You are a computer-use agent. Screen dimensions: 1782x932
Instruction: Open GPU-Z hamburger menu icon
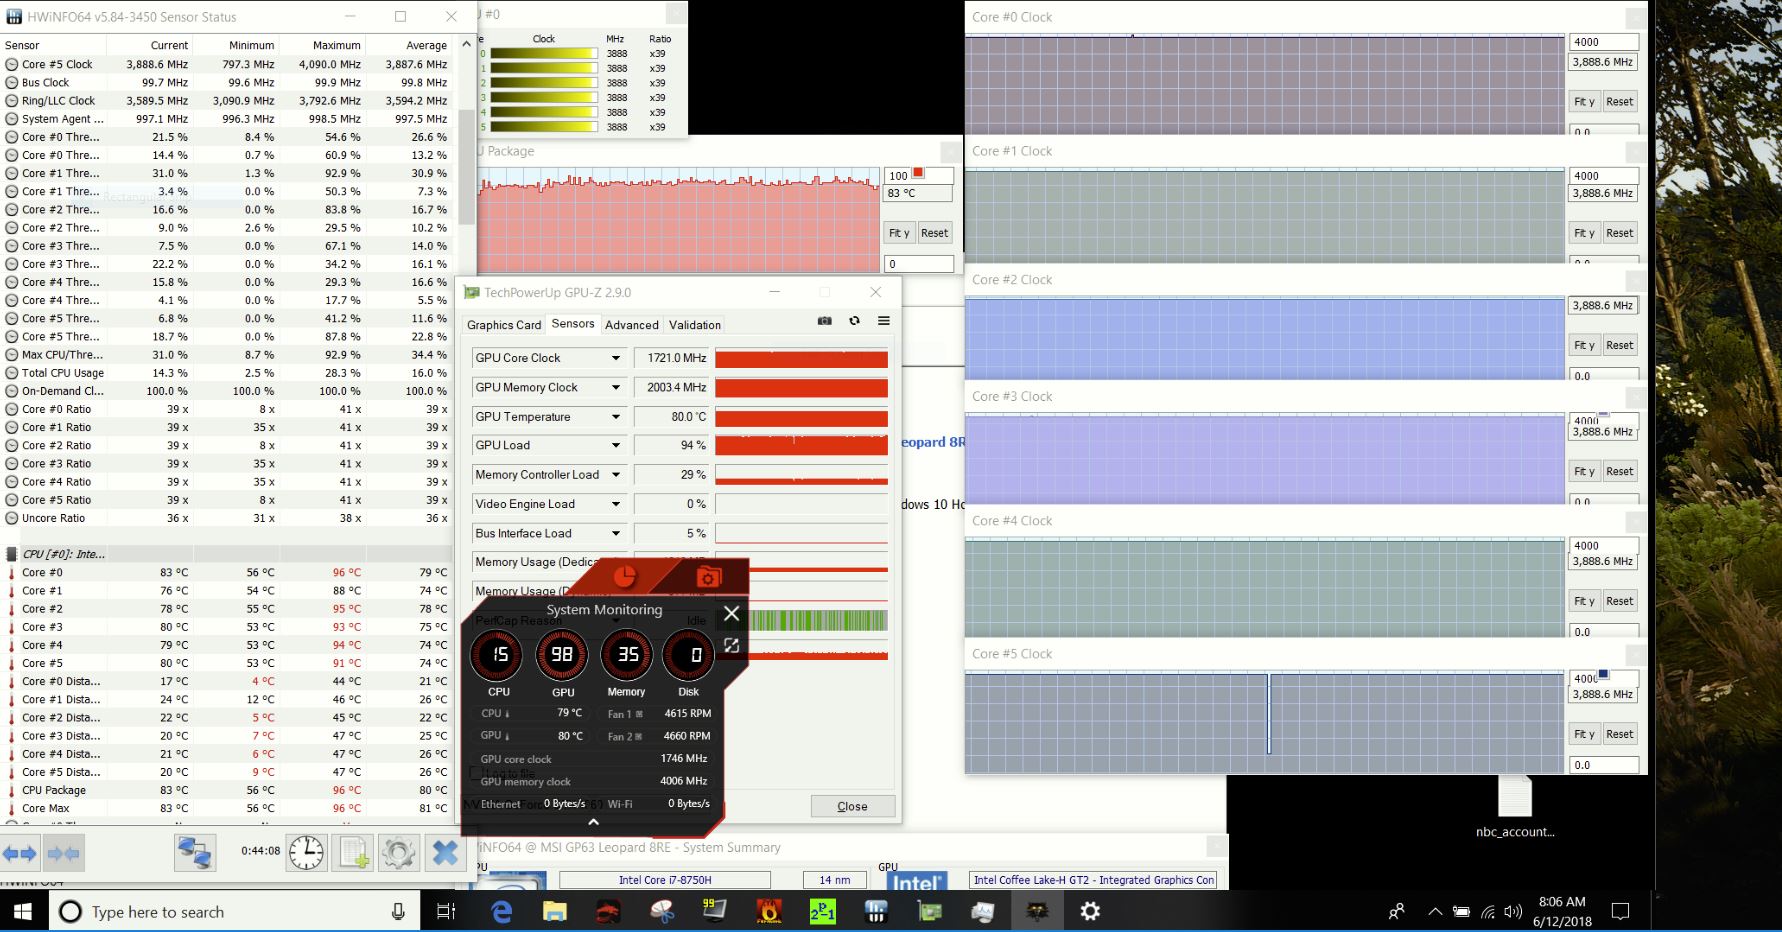point(884,321)
